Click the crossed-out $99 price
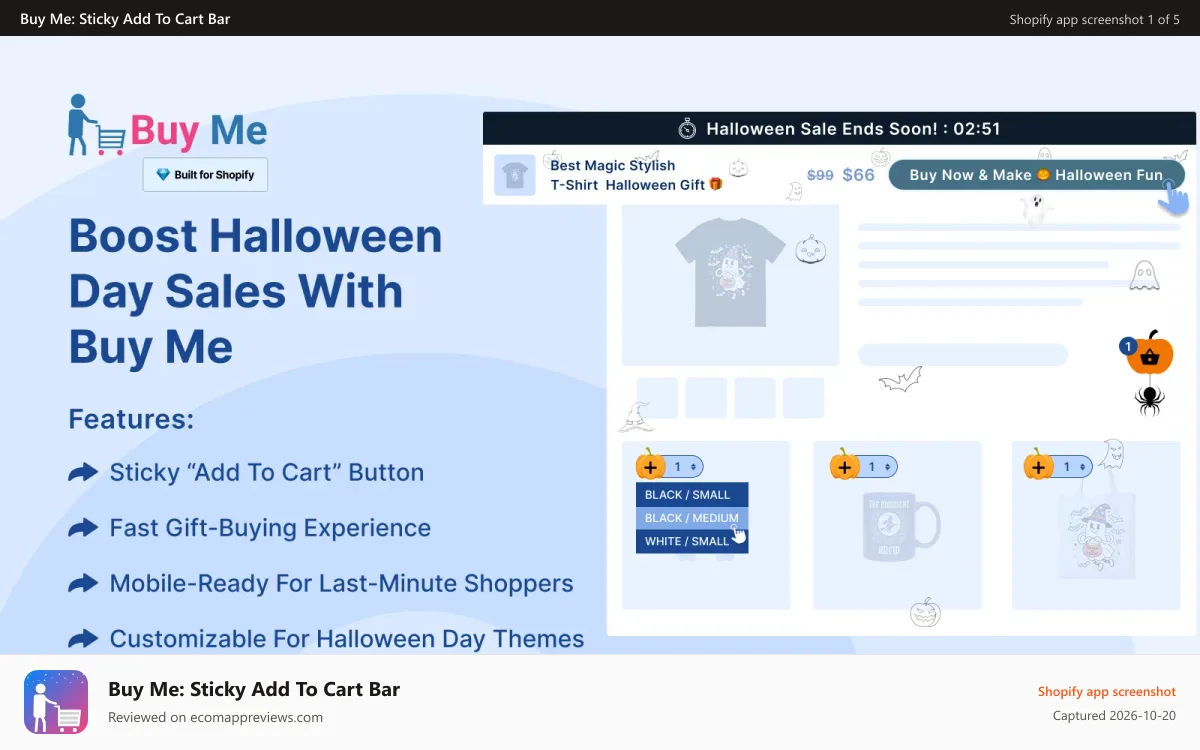 point(820,175)
